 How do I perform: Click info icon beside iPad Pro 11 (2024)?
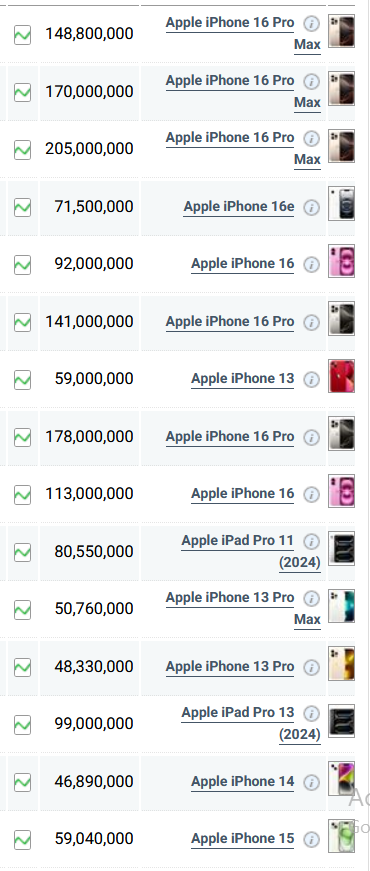[x=312, y=540]
